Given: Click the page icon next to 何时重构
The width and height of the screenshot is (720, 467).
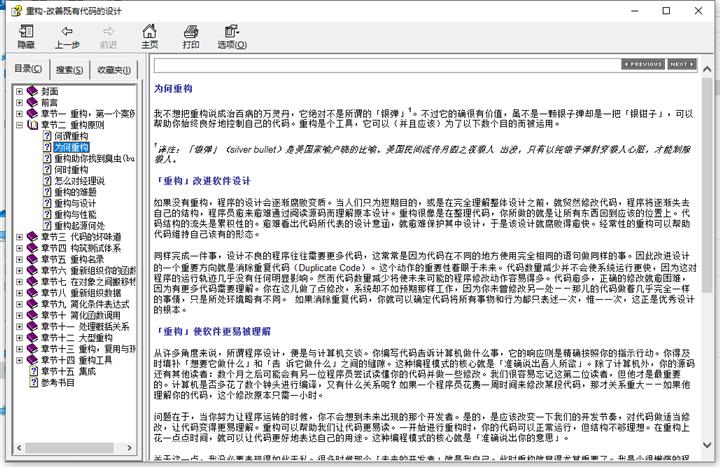Looking at the screenshot, I should (47, 169).
